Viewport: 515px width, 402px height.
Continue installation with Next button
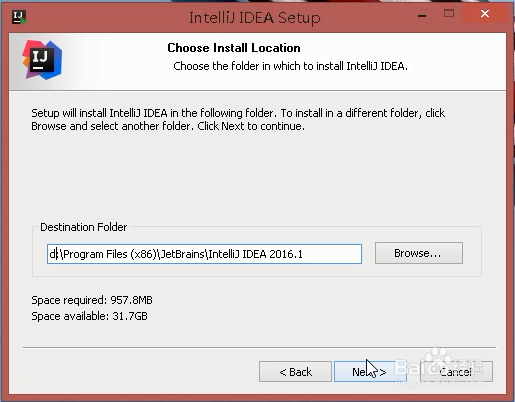pos(370,372)
